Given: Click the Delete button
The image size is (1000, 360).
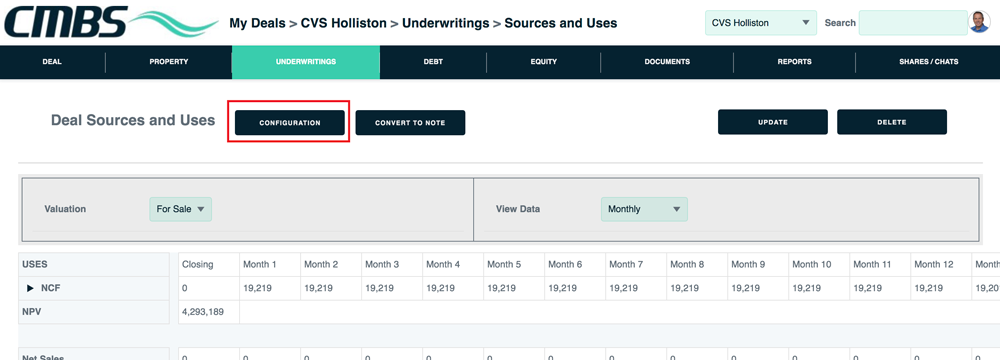Looking at the screenshot, I should (892, 122).
